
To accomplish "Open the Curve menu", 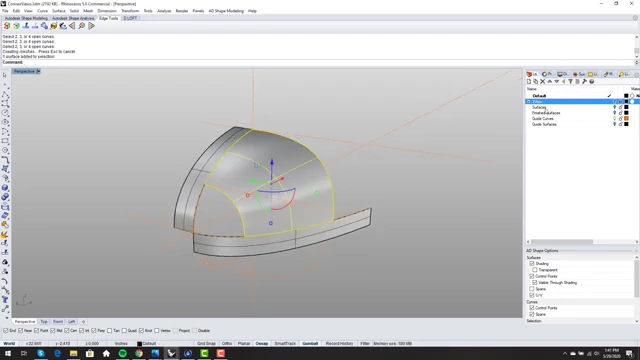I will [x=42, y=11].
